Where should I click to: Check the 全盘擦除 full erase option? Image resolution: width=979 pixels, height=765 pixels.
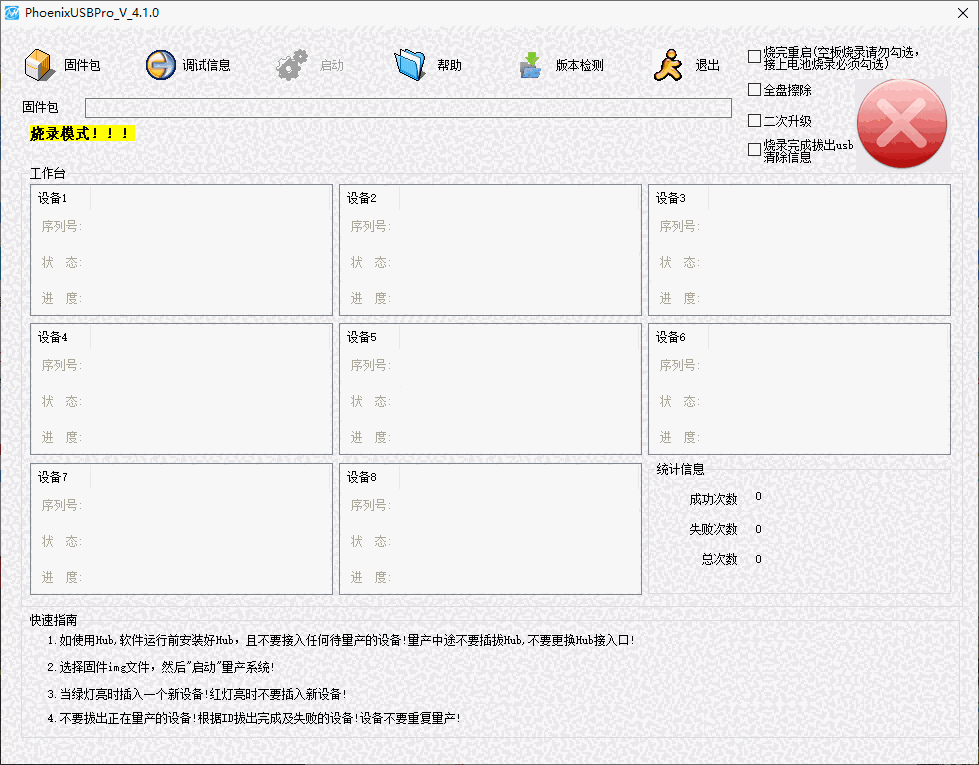pyautogui.click(x=754, y=90)
